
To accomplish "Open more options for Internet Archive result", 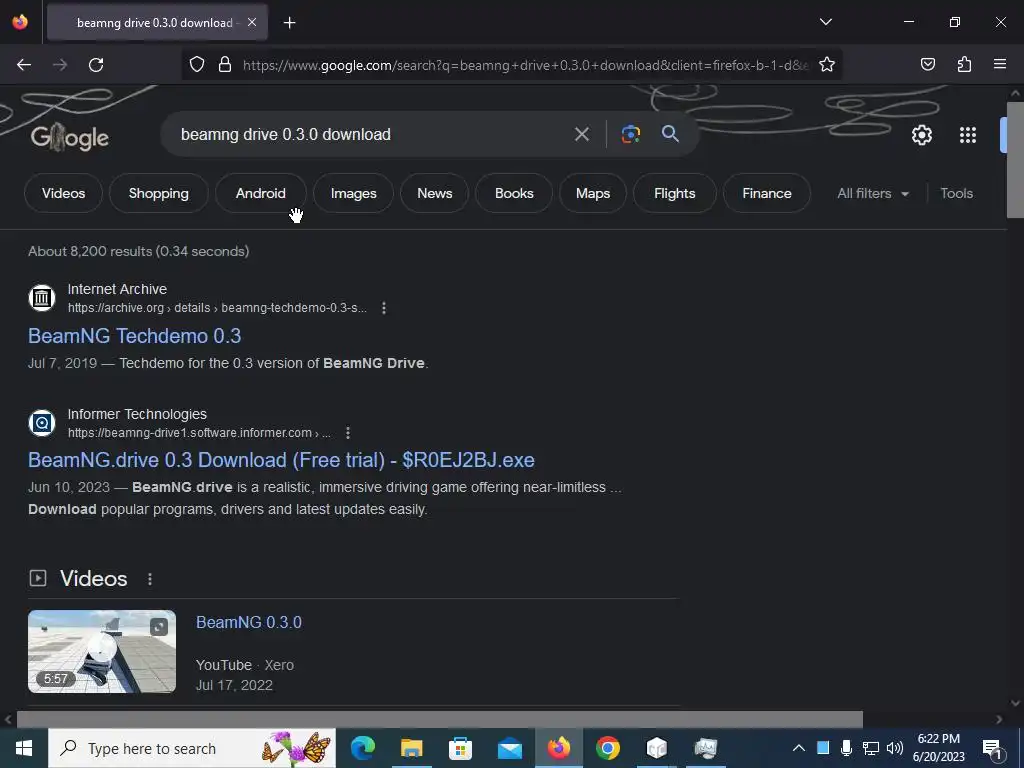I will (384, 308).
